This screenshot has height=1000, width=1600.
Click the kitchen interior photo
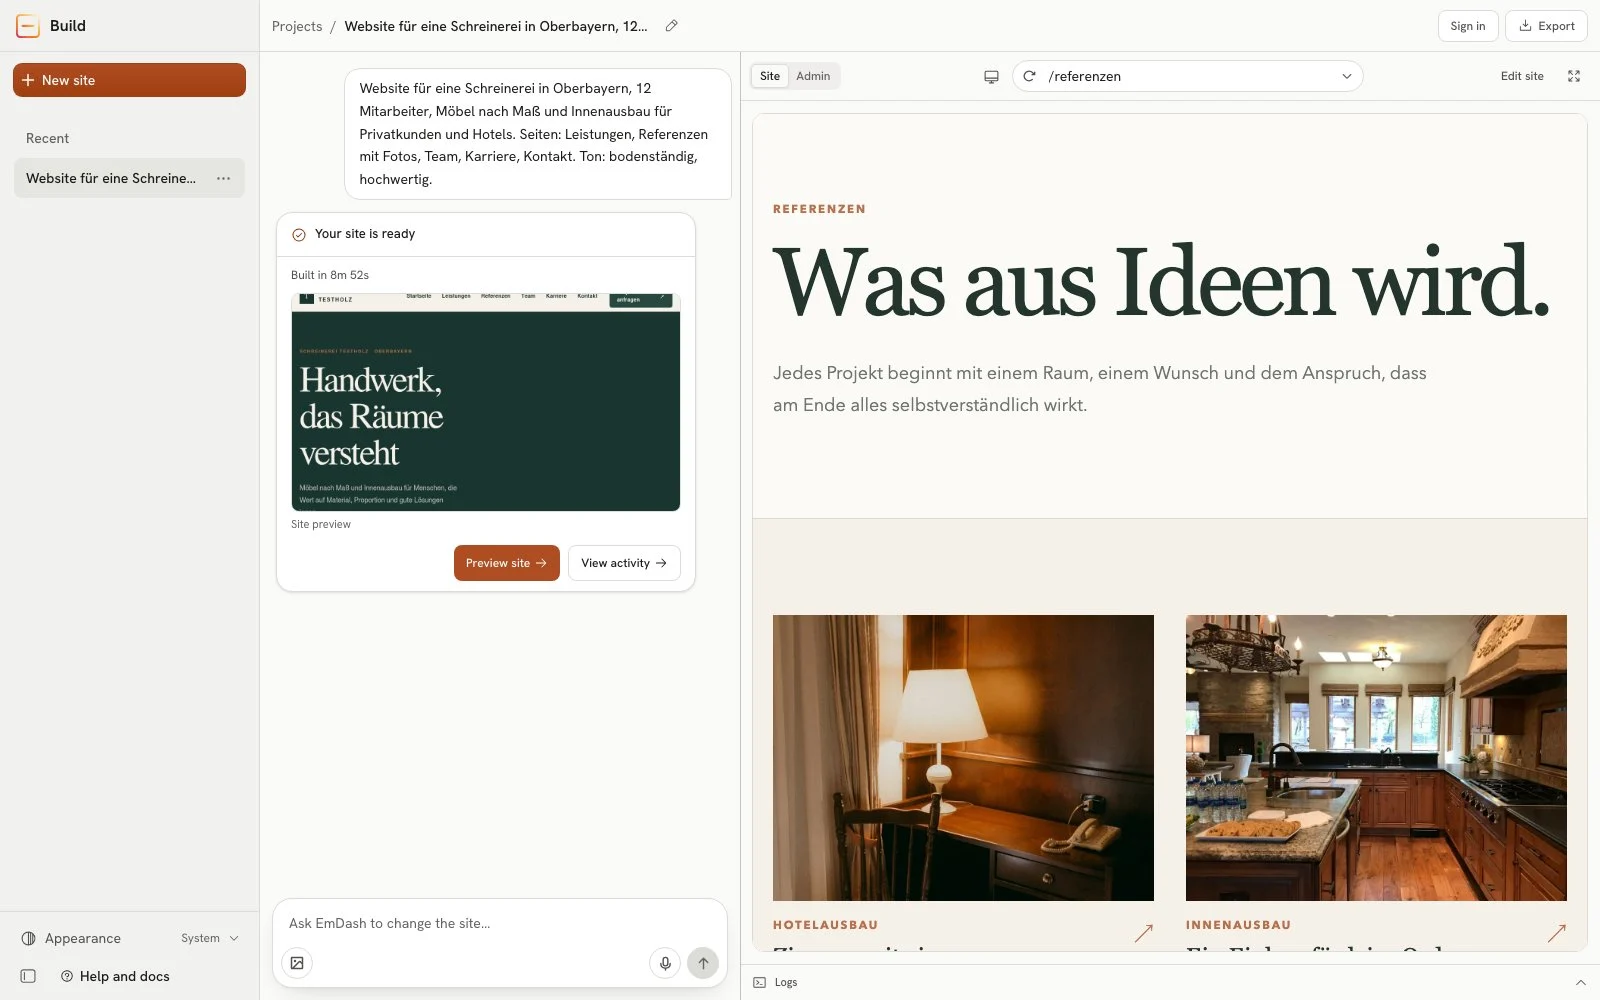(x=1376, y=758)
